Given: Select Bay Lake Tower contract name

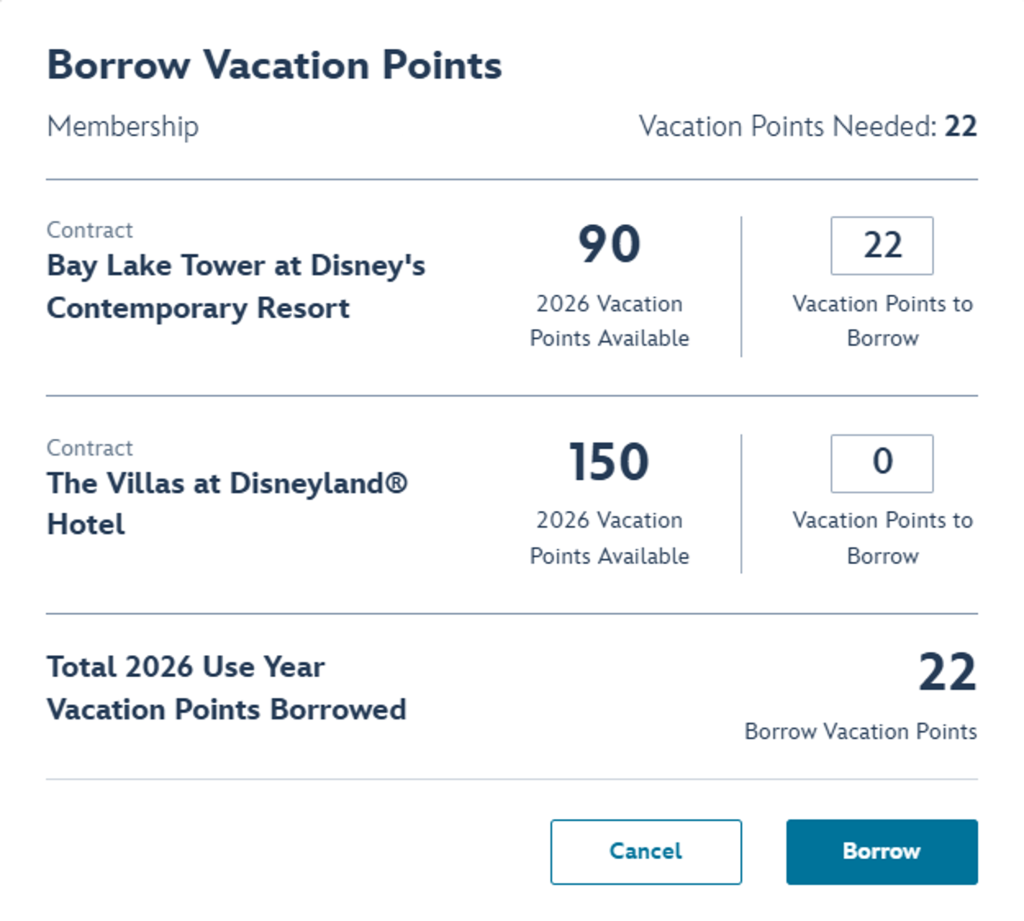Looking at the screenshot, I should pos(236,287).
